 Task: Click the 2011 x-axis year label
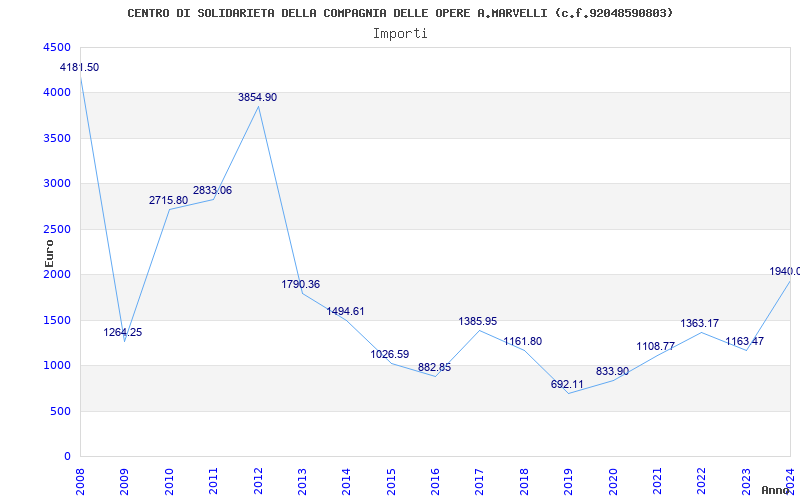point(213,481)
